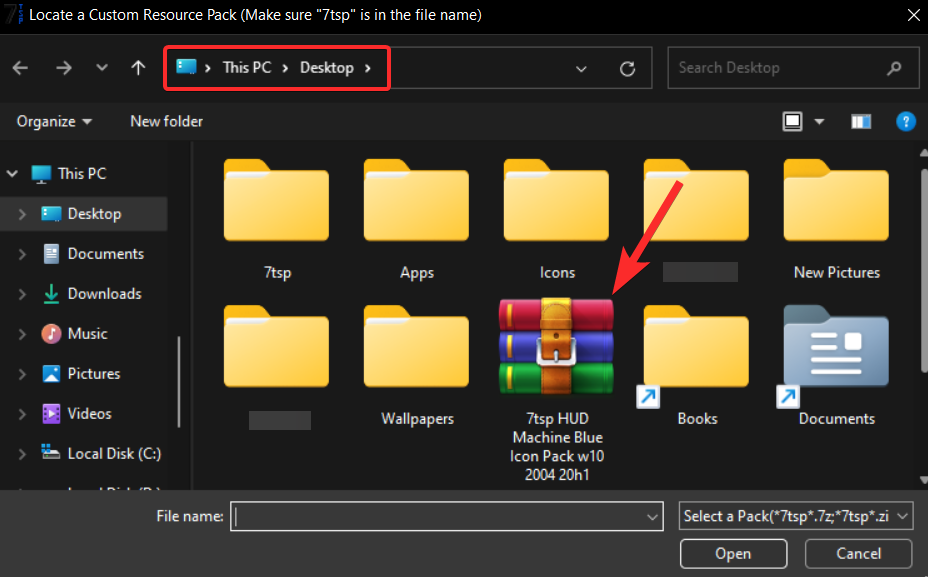The width and height of the screenshot is (928, 577).
Task: Expand the Downloads tree node arrow
Action: coord(22,294)
